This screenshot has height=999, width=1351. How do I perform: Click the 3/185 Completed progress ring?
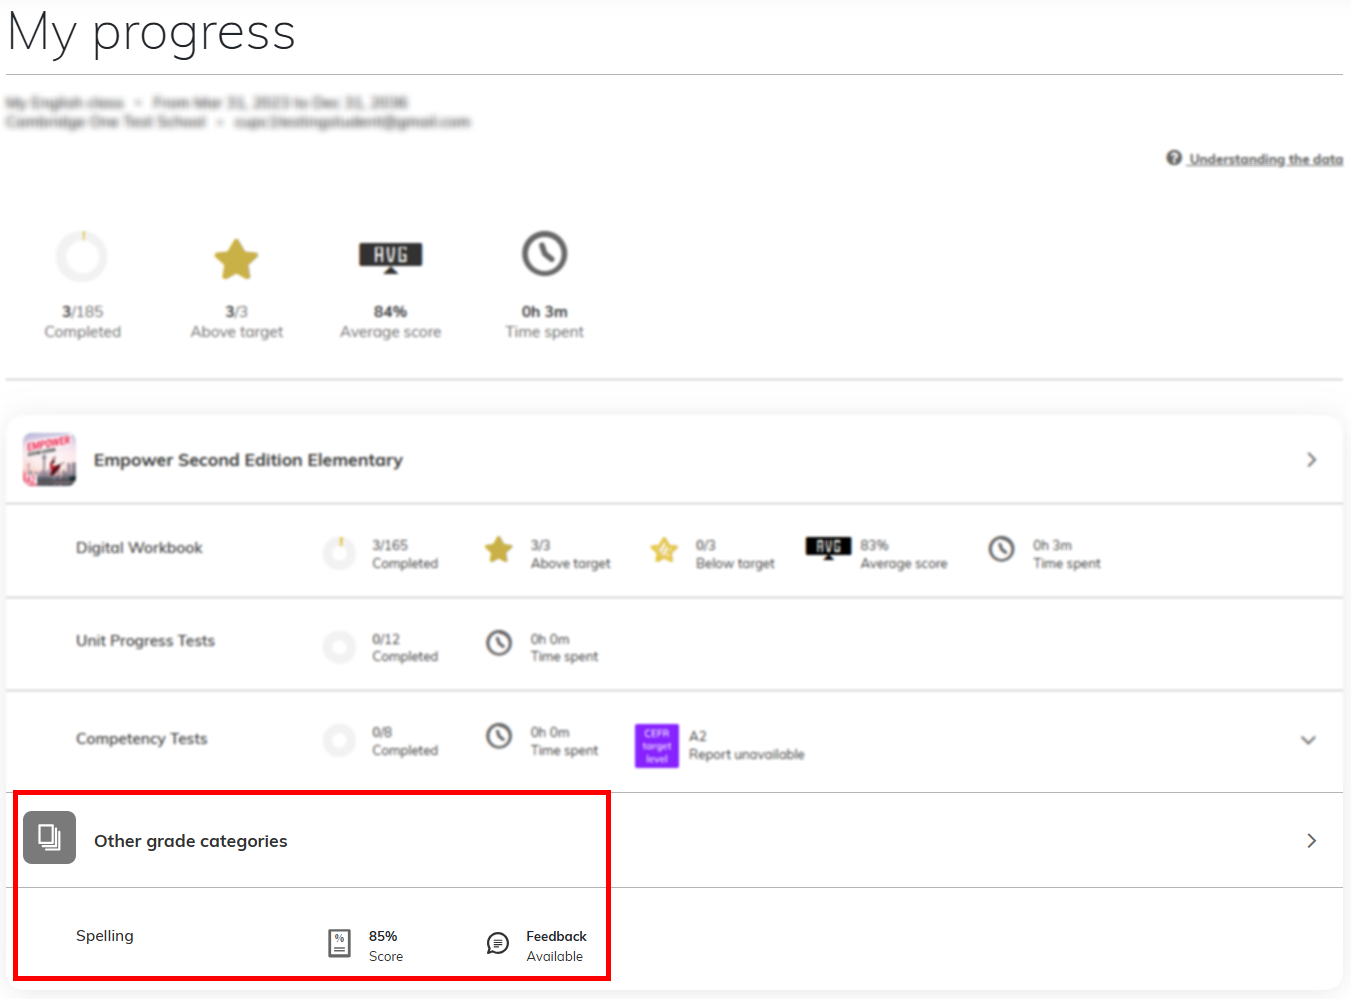pos(82,256)
